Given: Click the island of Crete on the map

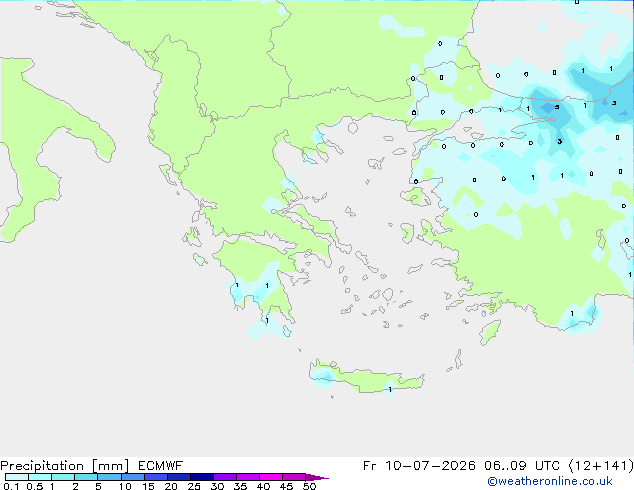Looking at the screenshot, I should pos(366,378).
